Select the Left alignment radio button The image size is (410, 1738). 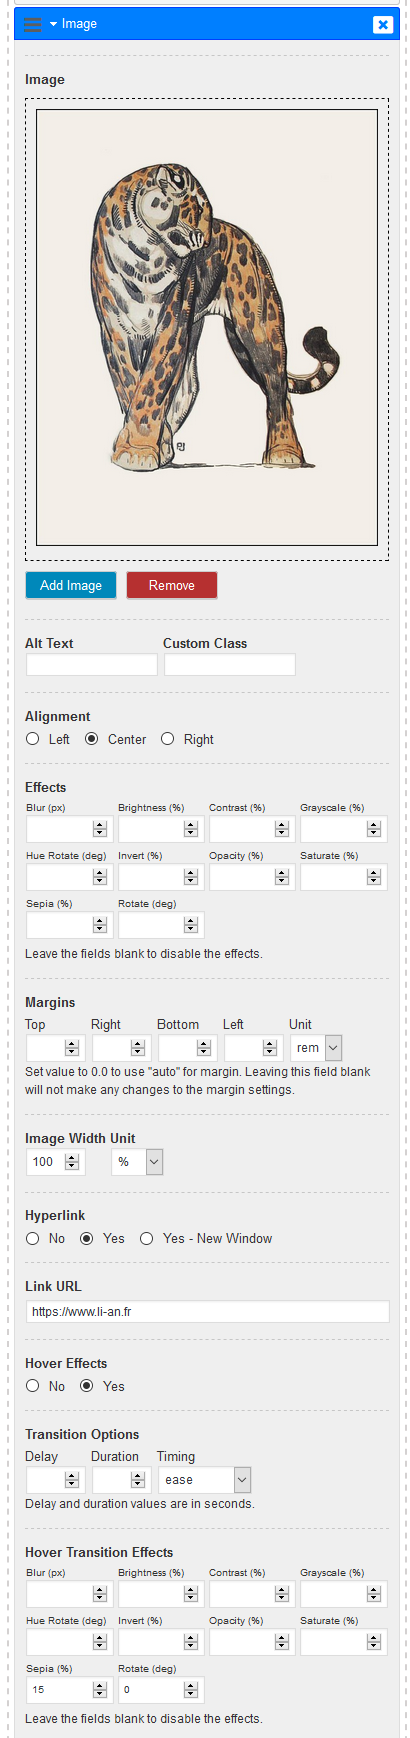[33, 739]
